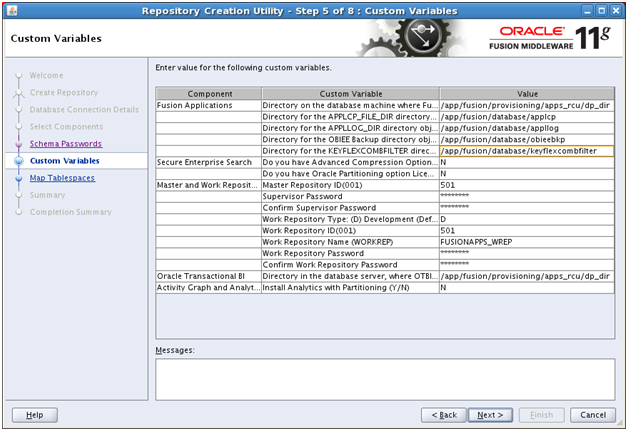Click the Create Repository step
The image size is (628, 431).
pyautogui.click(x=64, y=93)
